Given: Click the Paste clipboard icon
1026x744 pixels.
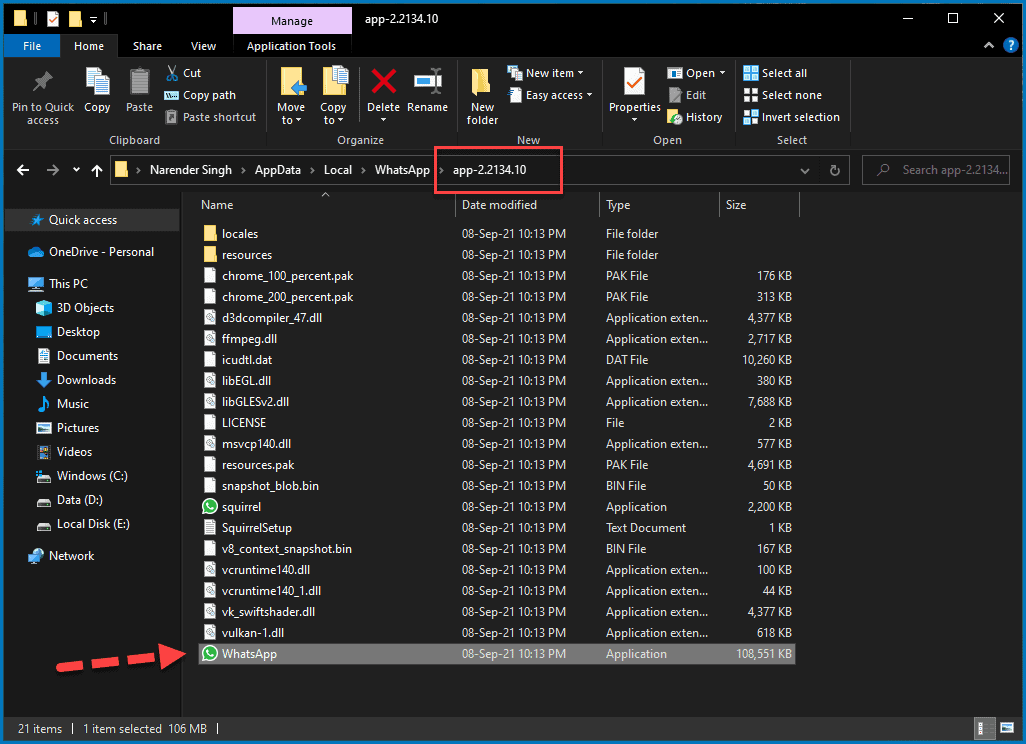Looking at the screenshot, I should click(x=139, y=82).
